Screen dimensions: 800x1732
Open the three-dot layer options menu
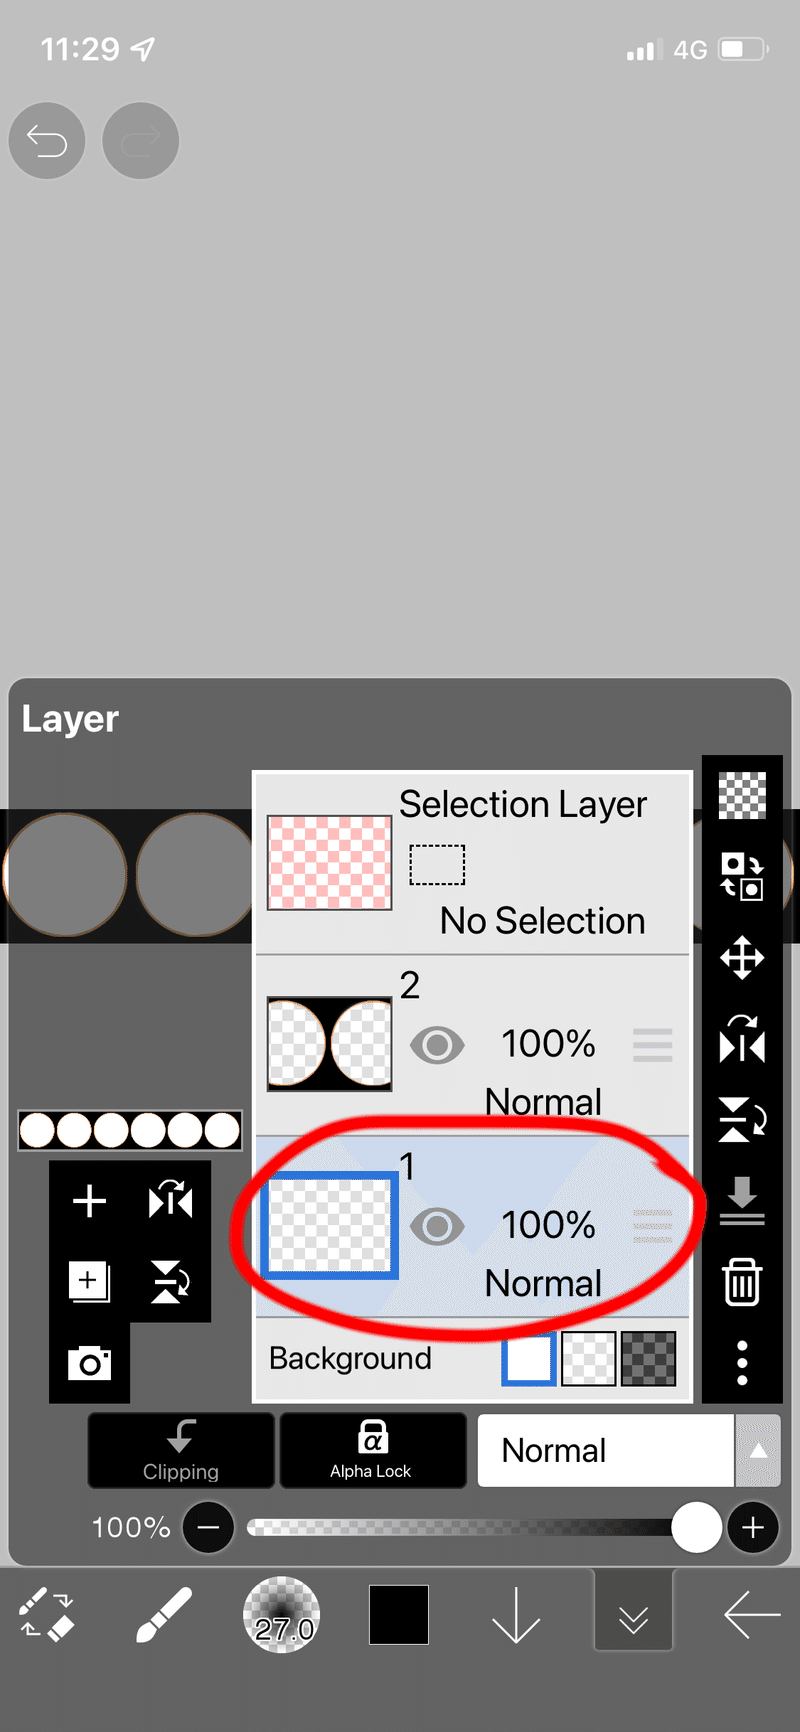742,1363
